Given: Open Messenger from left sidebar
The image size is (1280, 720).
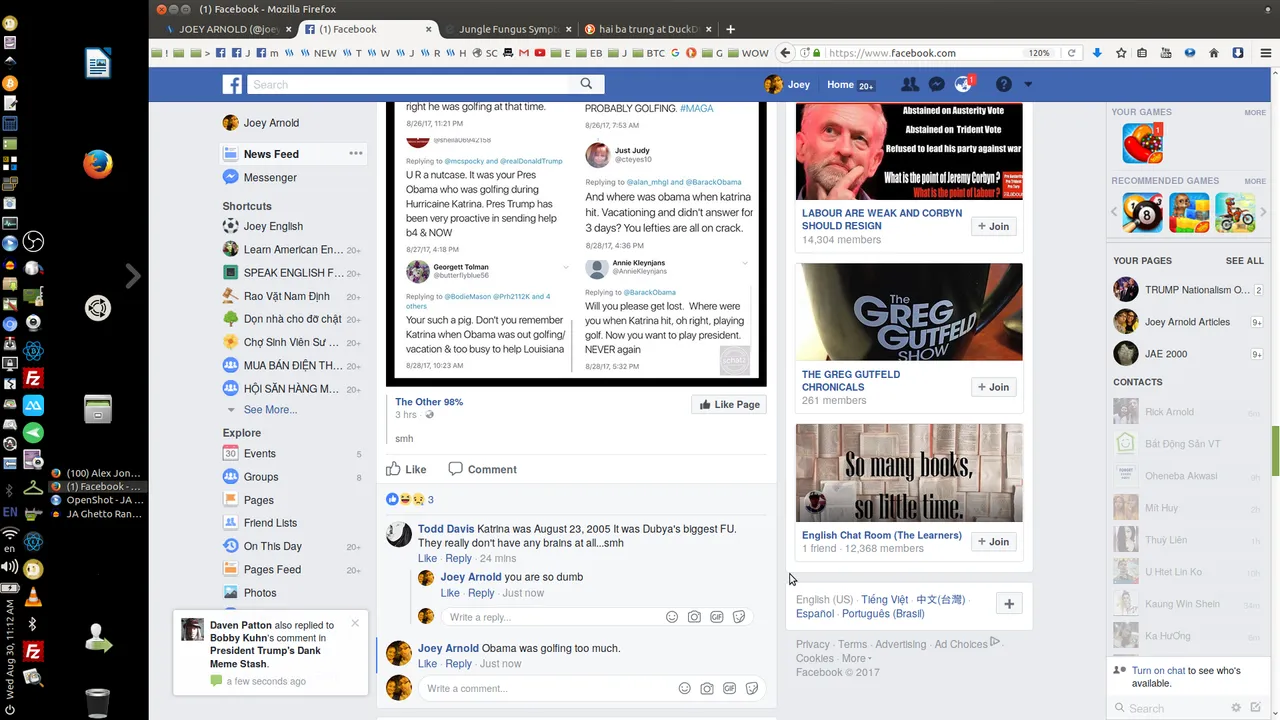Looking at the screenshot, I should tap(270, 177).
